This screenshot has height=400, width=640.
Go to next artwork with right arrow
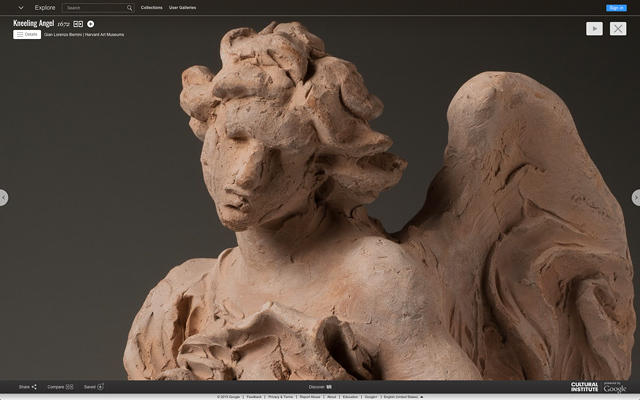pos(636,198)
